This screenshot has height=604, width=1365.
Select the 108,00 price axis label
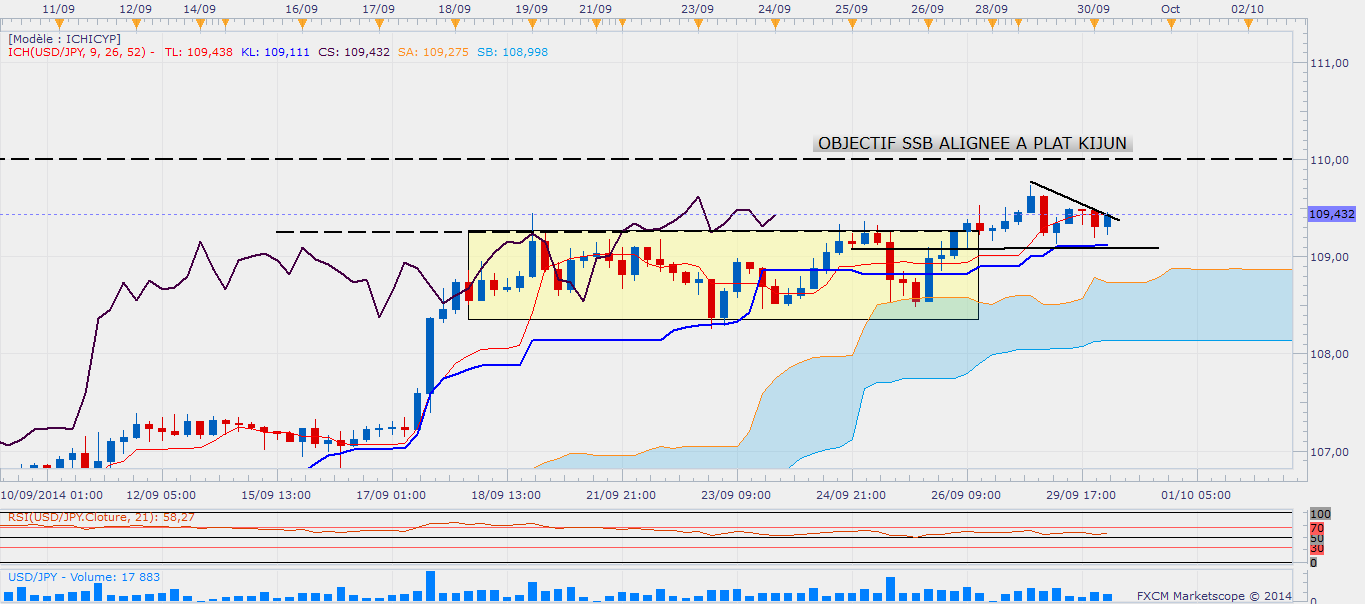[x=1328, y=354]
